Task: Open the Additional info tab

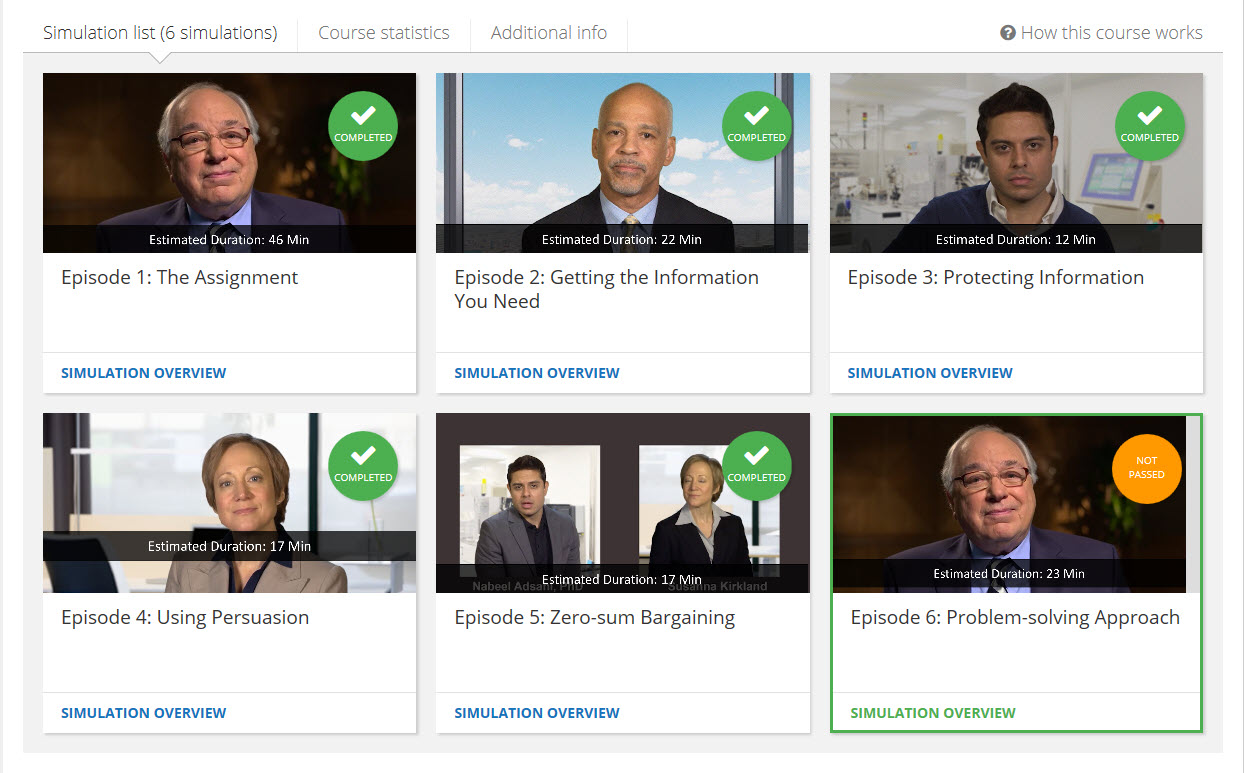Action: tap(549, 33)
